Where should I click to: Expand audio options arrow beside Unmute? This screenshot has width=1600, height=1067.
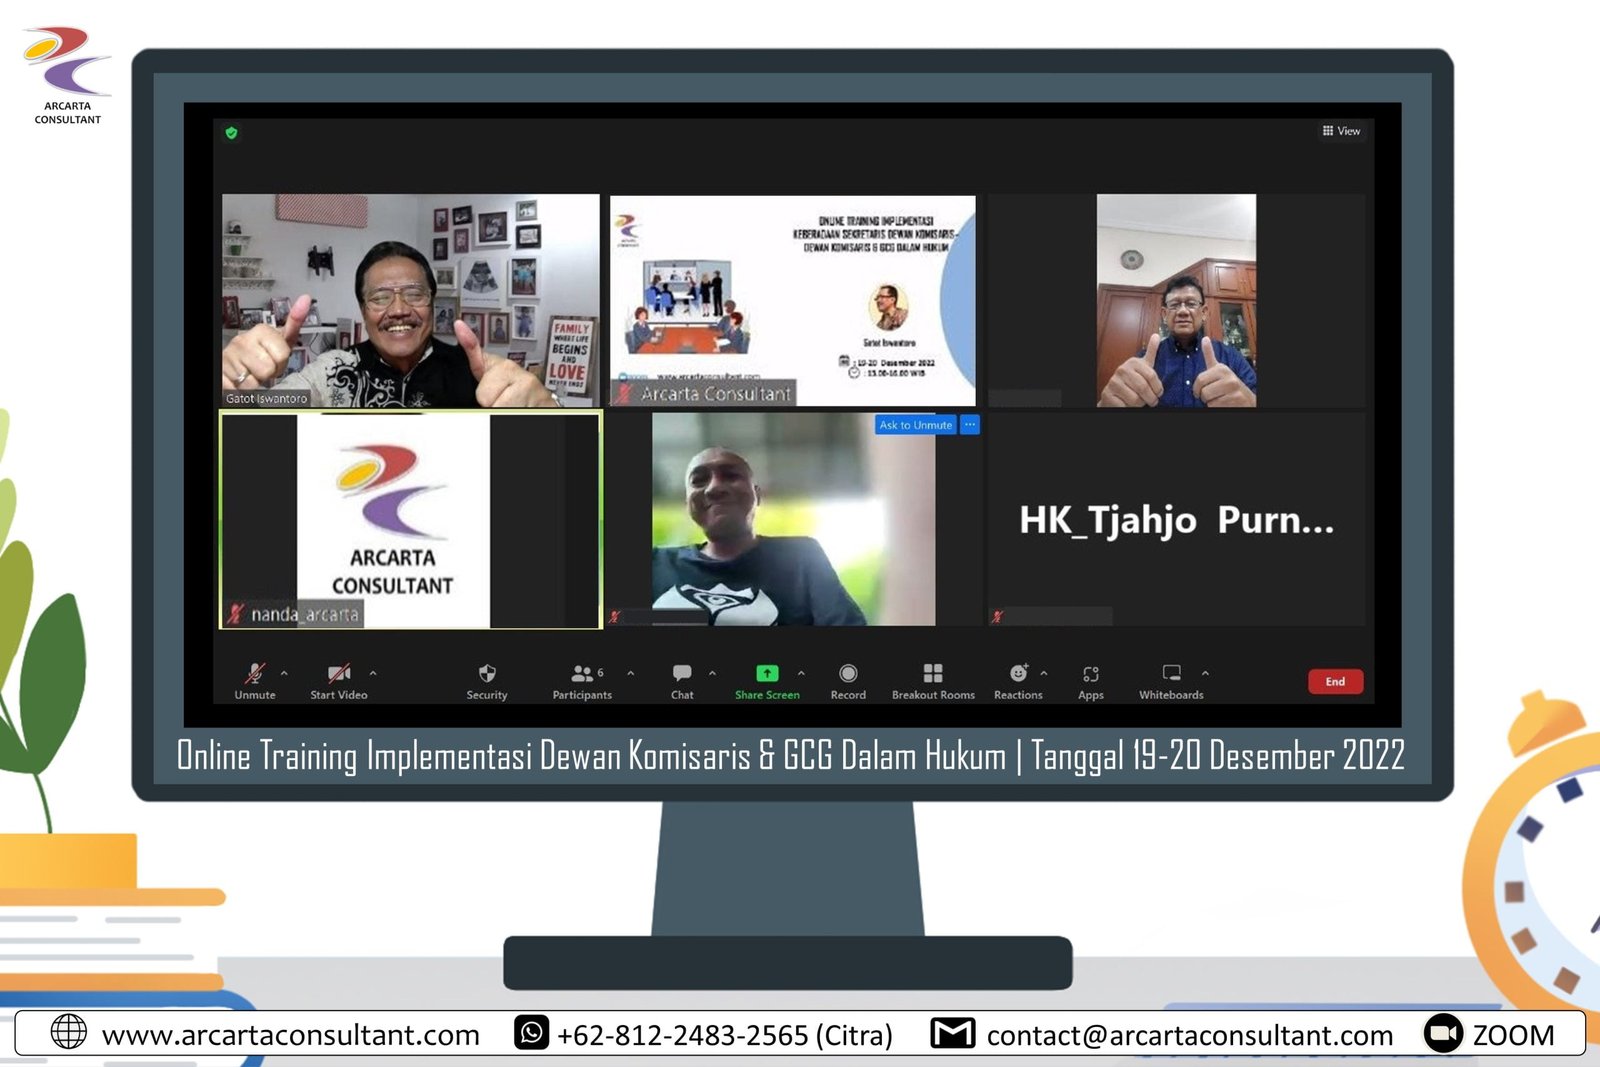[284, 673]
